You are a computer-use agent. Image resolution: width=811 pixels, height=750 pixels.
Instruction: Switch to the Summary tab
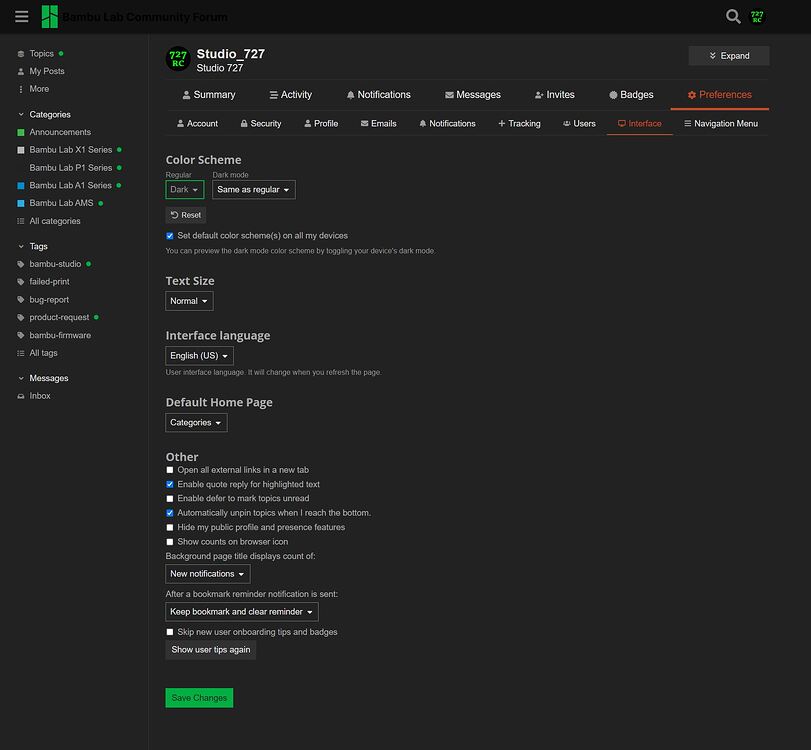(x=208, y=95)
